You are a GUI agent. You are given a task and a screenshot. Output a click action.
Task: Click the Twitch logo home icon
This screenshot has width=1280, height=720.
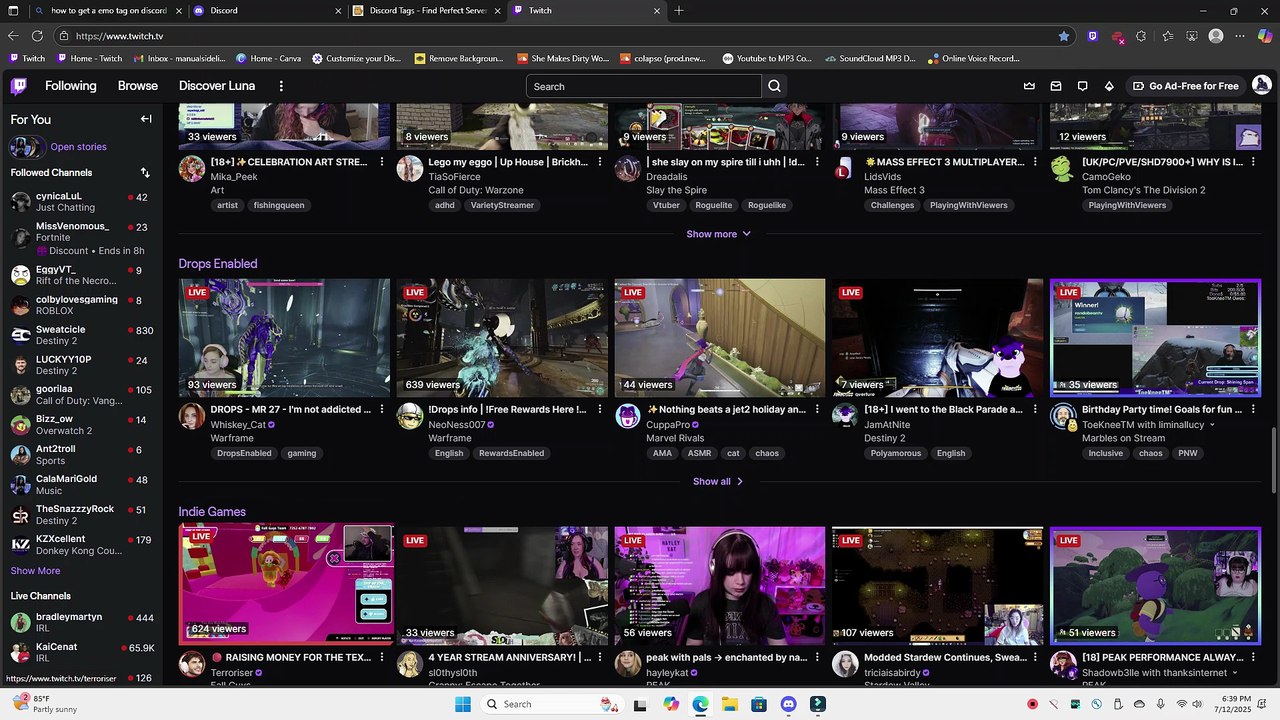[18, 86]
